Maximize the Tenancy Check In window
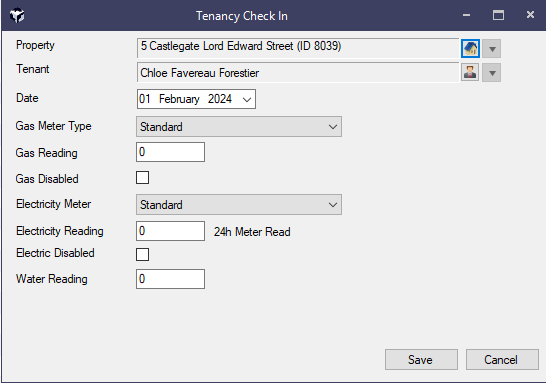546x383 pixels. (x=498, y=15)
